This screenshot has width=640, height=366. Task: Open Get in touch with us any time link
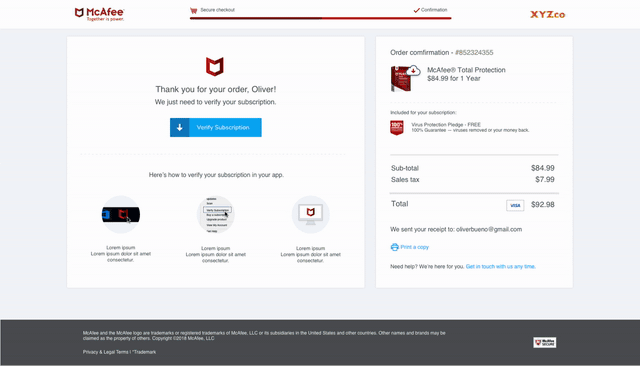click(501, 266)
